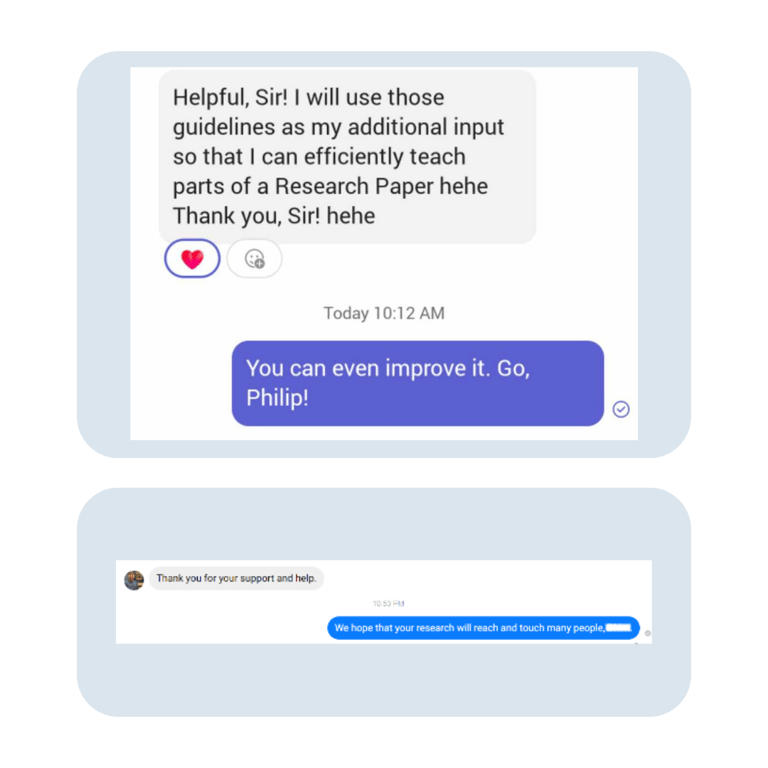
Task: Open the add reaction emoji picker
Action: pyautogui.click(x=254, y=258)
